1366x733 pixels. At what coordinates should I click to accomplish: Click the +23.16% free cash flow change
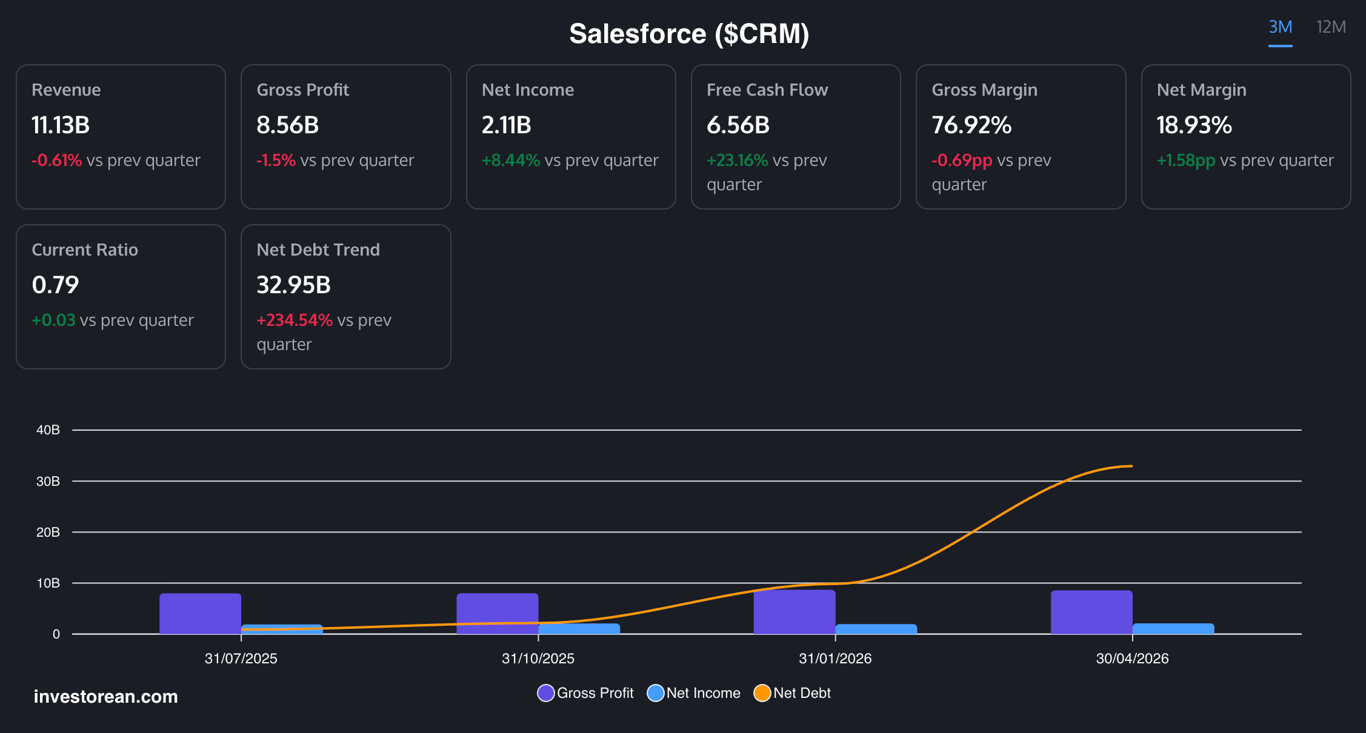point(738,160)
